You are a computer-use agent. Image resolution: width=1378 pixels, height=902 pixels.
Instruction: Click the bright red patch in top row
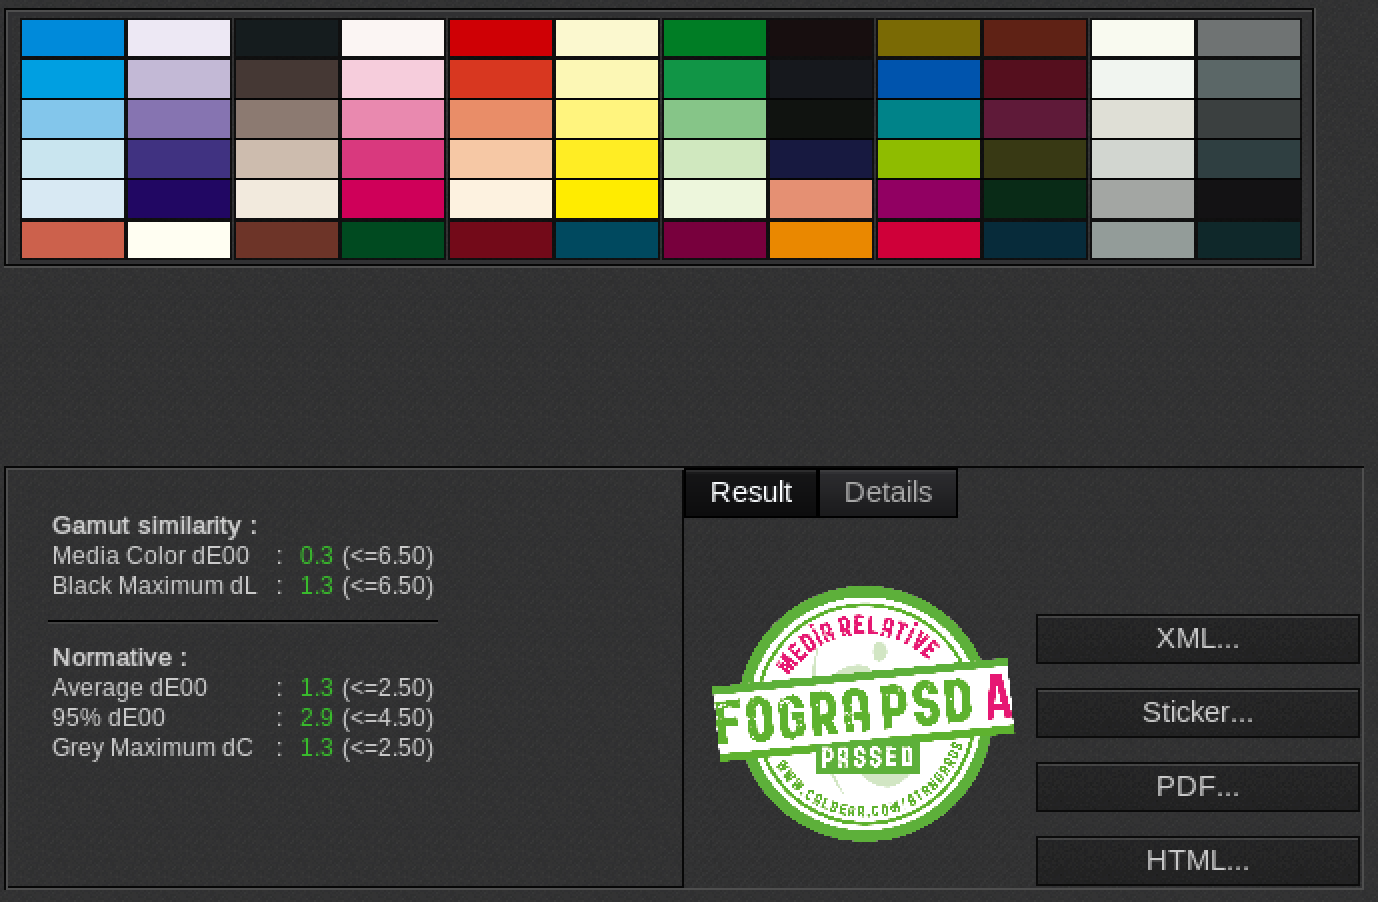point(500,39)
